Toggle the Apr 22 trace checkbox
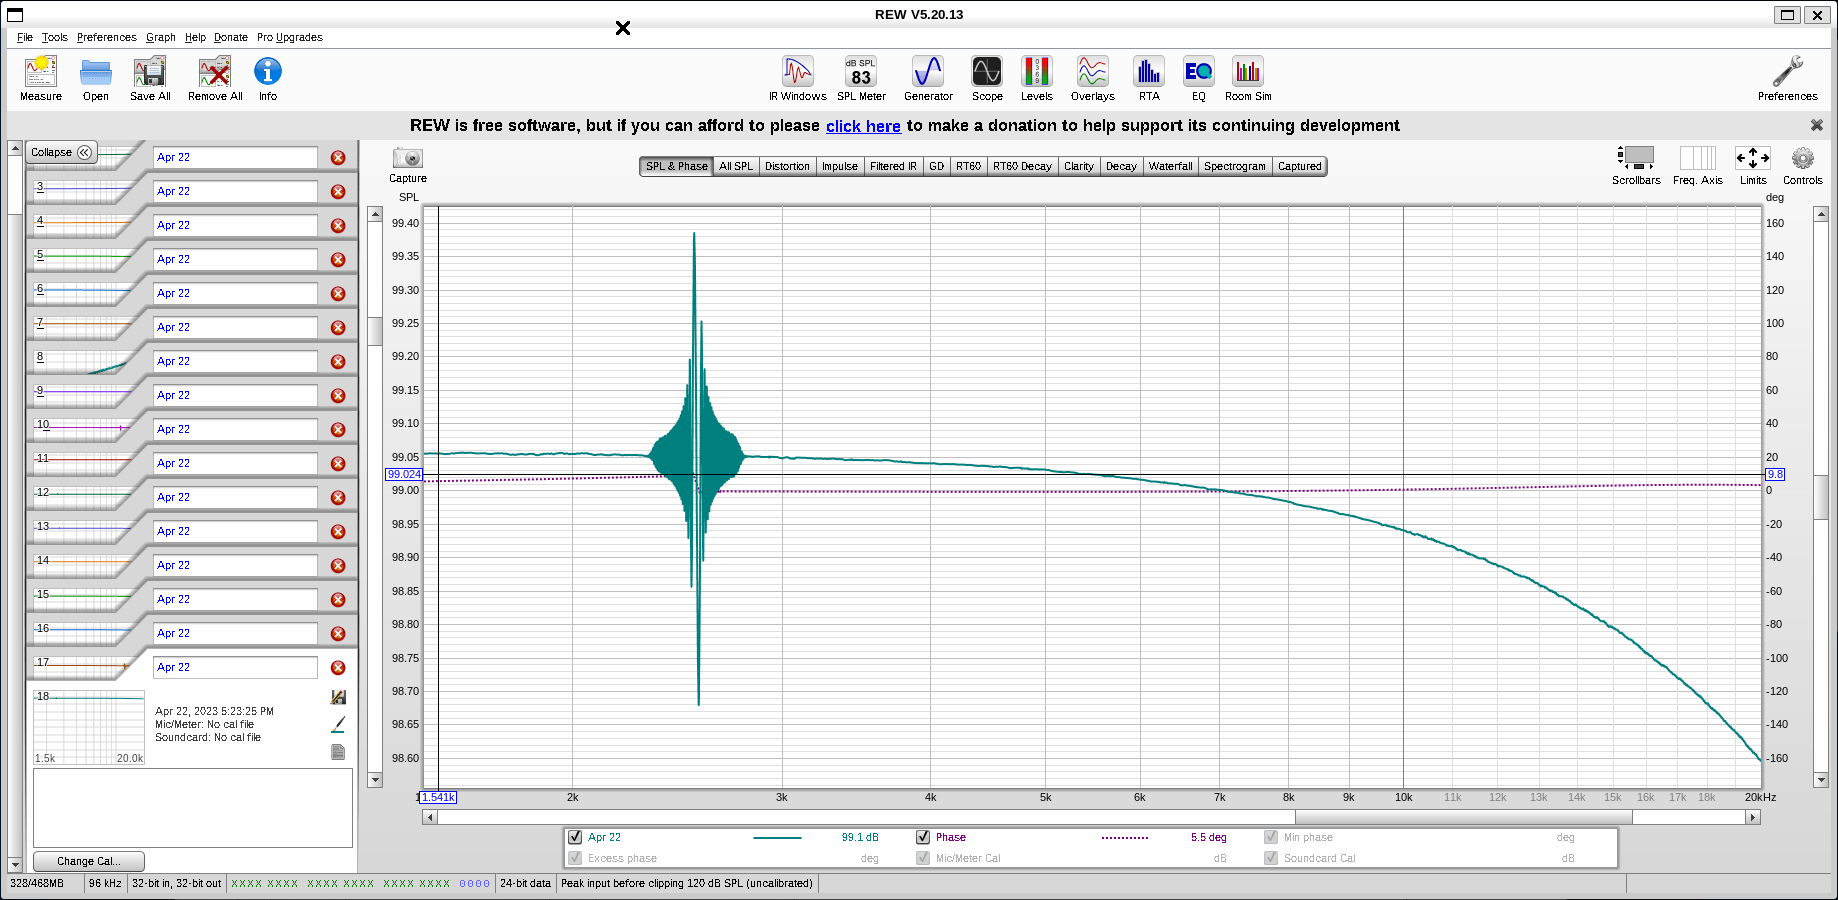 coord(575,837)
